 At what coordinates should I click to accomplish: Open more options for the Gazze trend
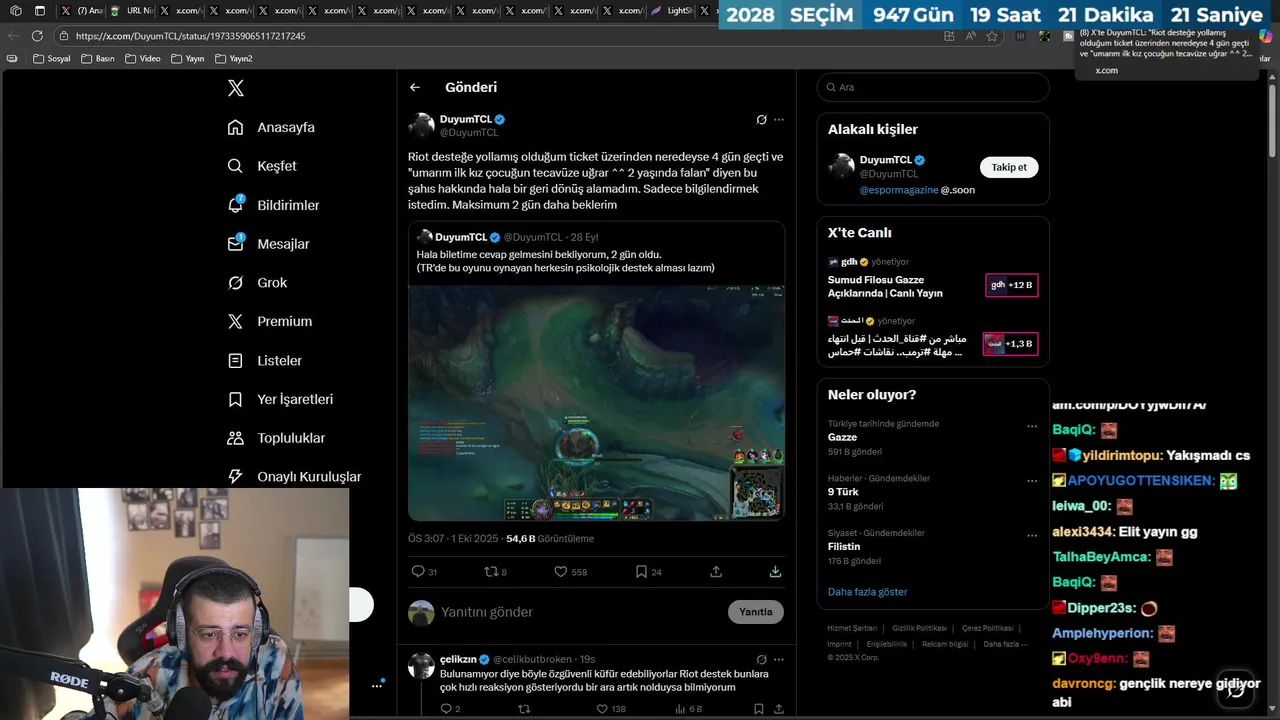[x=1031, y=426]
